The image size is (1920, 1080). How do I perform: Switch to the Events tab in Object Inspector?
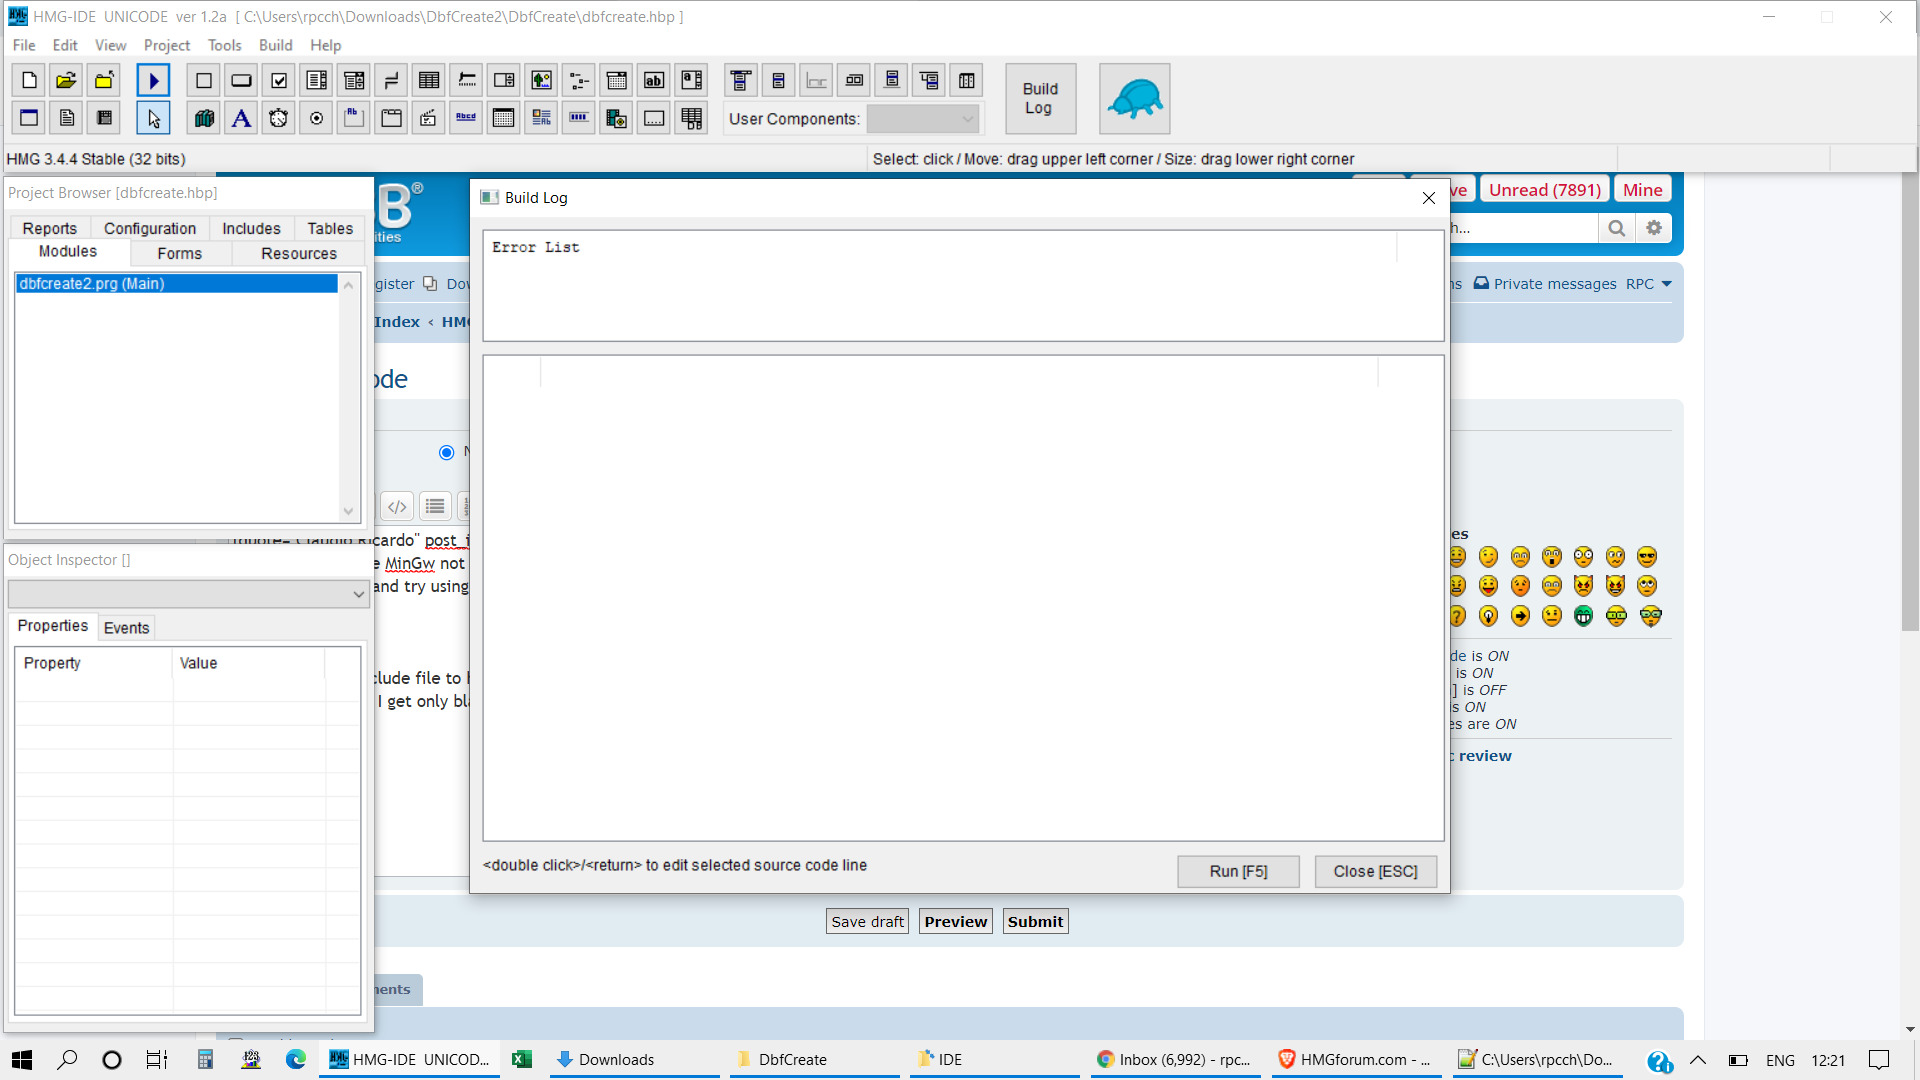pyautogui.click(x=126, y=627)
